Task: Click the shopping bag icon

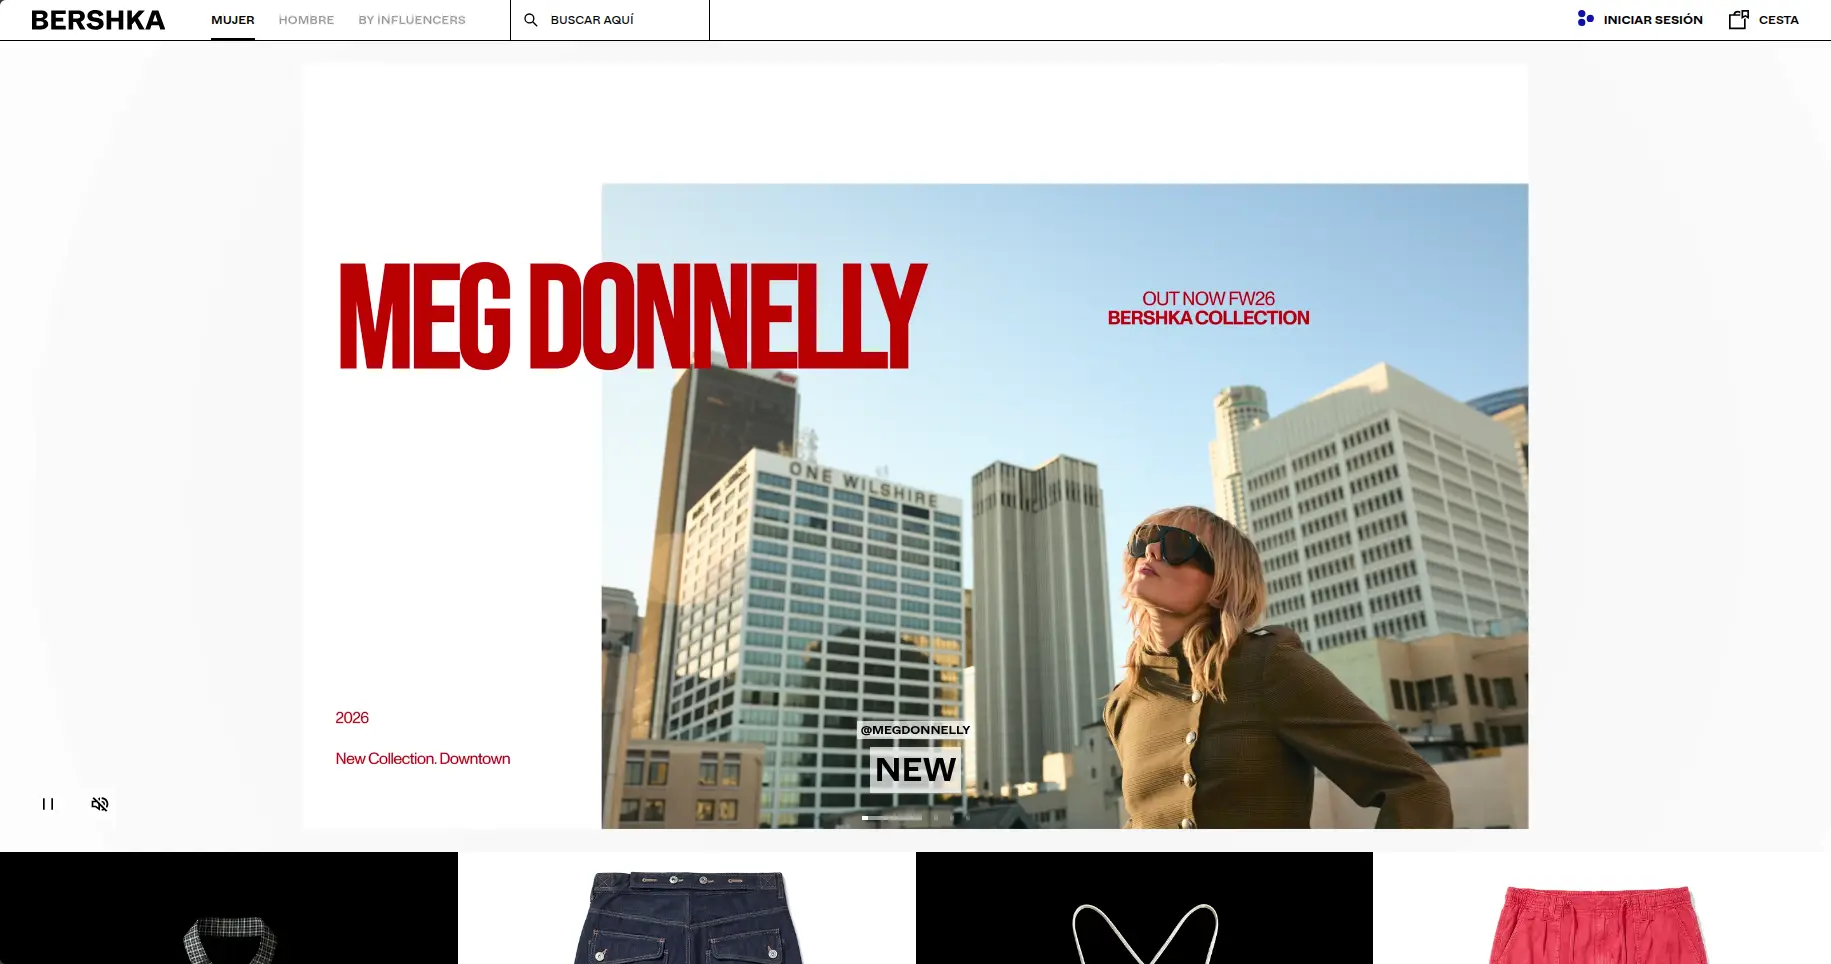Action: (x=1739, y=19)
